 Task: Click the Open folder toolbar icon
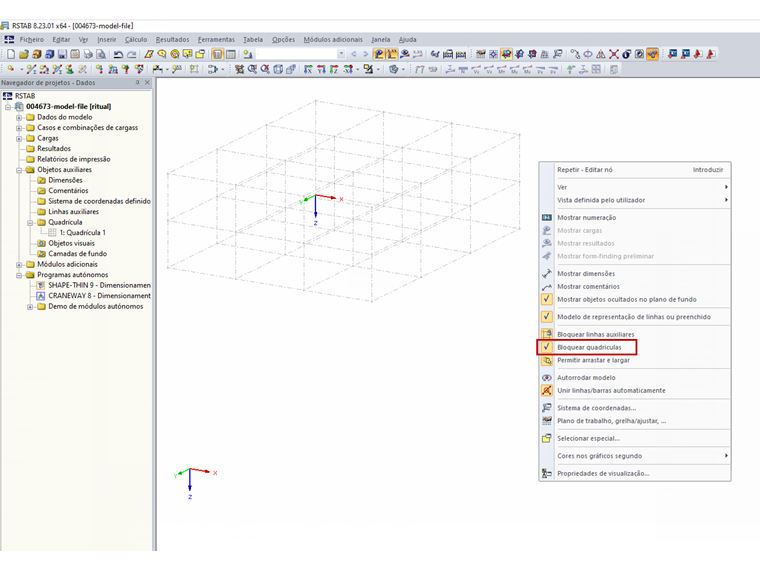pyautogui.click(x=24, y=54)
